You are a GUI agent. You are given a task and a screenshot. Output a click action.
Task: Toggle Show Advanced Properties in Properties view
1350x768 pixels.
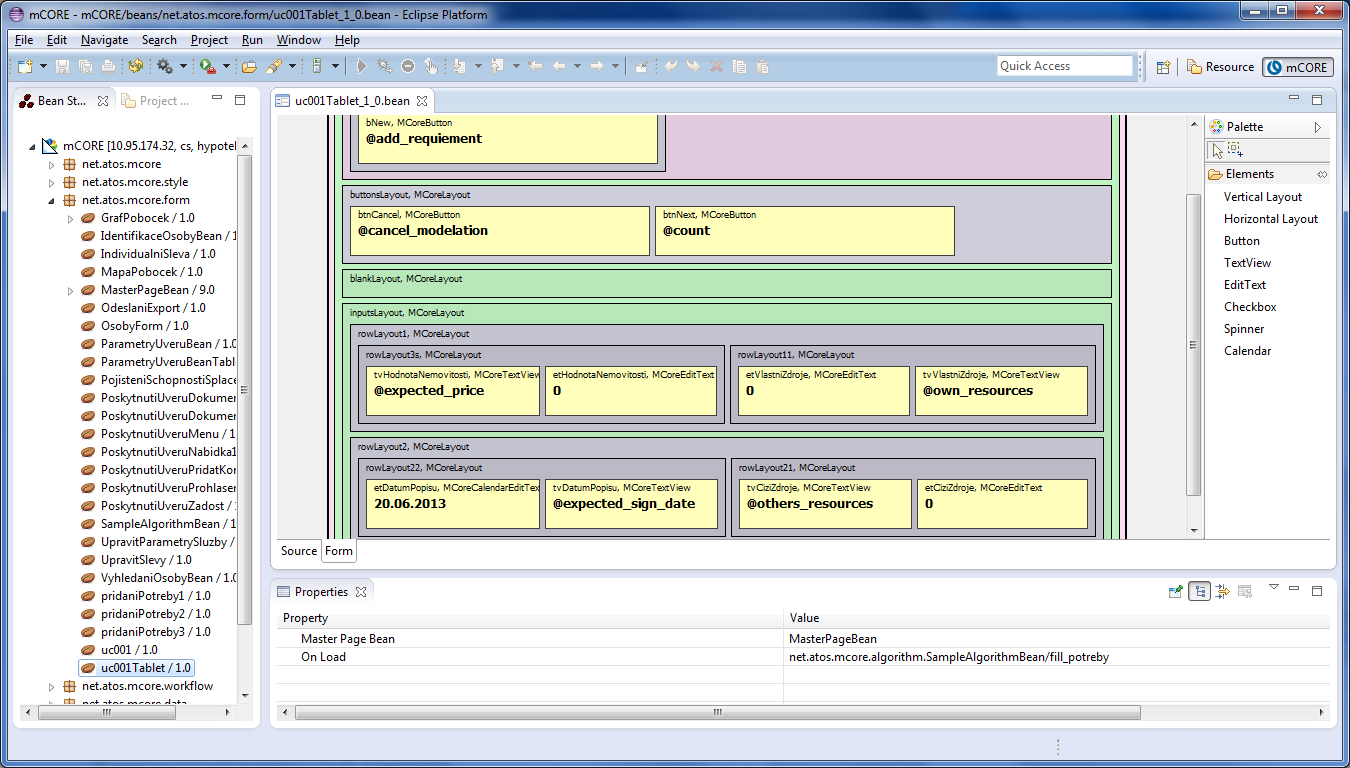tap(1222, 592)
